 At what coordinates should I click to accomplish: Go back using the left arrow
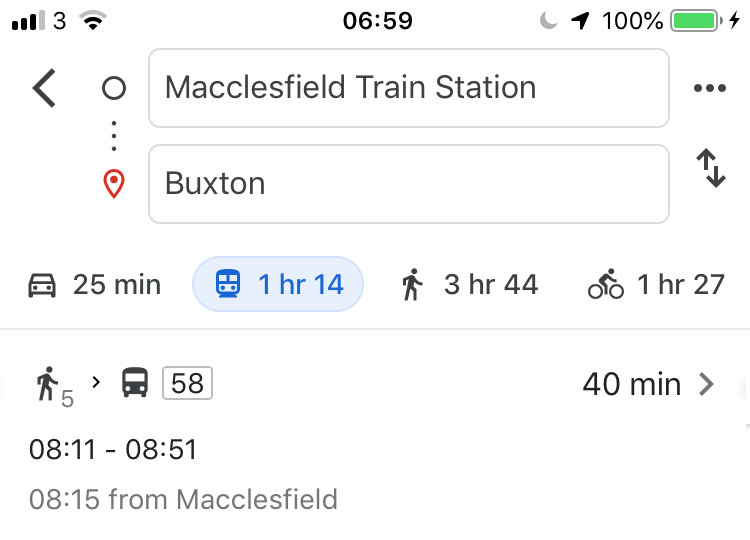(44, 88)
